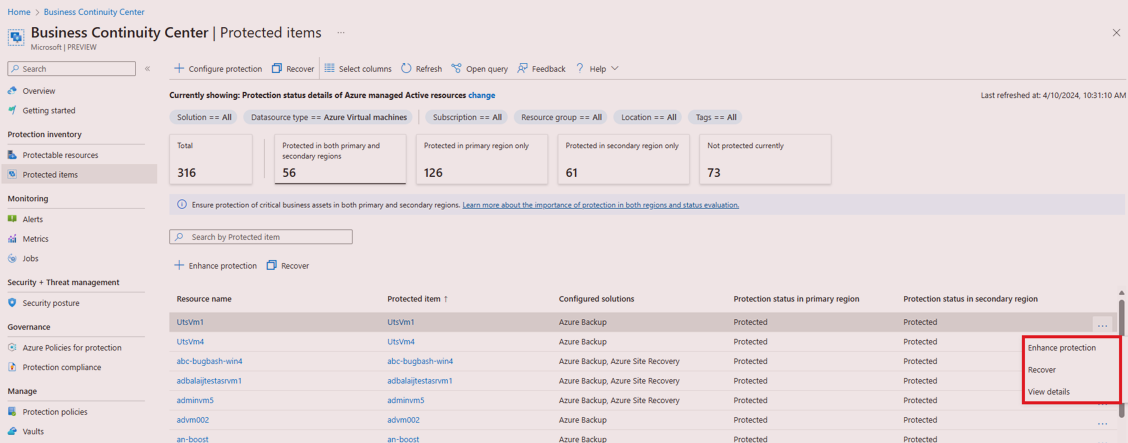The height and width of the screenshot is (443, 1128).
Task: Click the Search by Protected item field
Action: (x=261, y=237)
